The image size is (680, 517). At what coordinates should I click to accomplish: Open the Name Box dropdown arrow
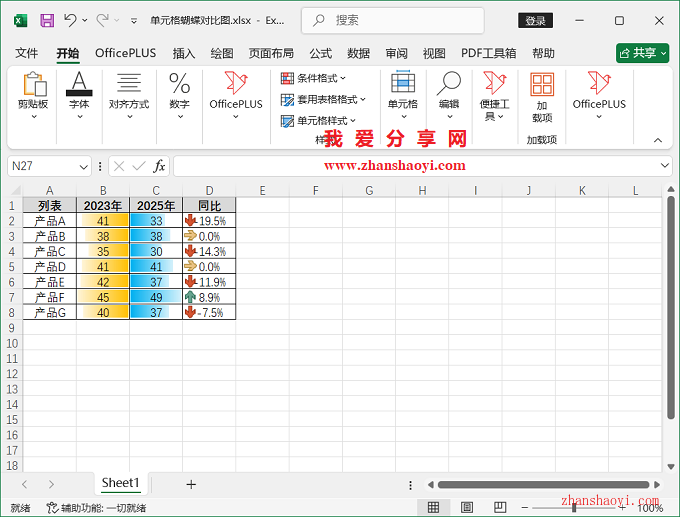tap(84, 166)
